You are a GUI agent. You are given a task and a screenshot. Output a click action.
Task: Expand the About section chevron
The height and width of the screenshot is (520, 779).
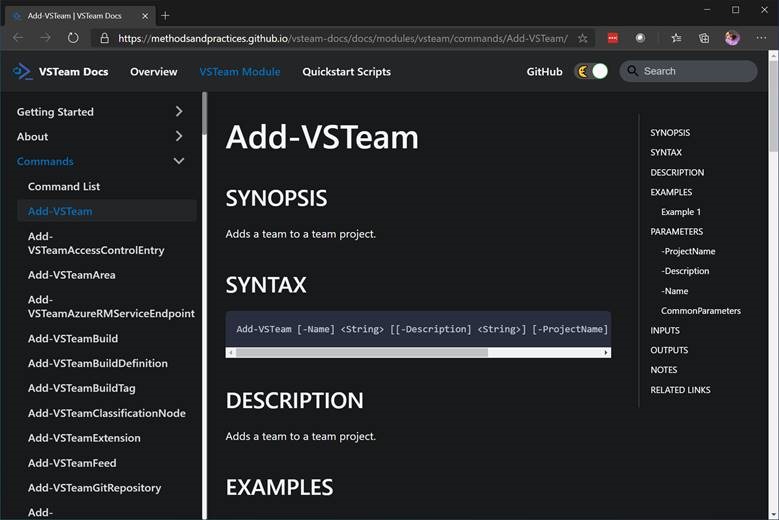coord(179,136)
